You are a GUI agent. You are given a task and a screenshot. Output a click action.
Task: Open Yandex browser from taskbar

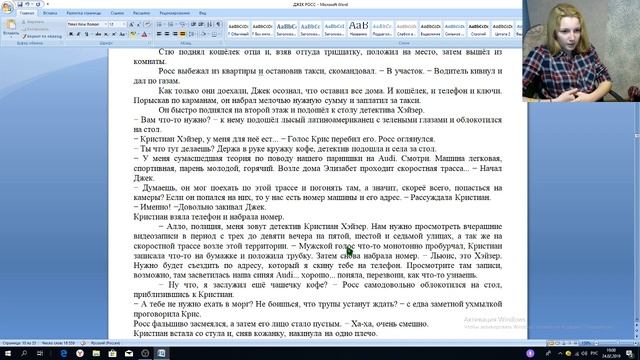80,353
